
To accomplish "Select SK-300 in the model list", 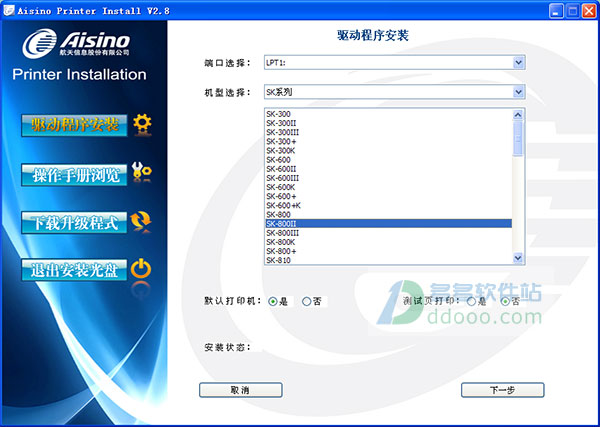I will (x=388, y=114).
